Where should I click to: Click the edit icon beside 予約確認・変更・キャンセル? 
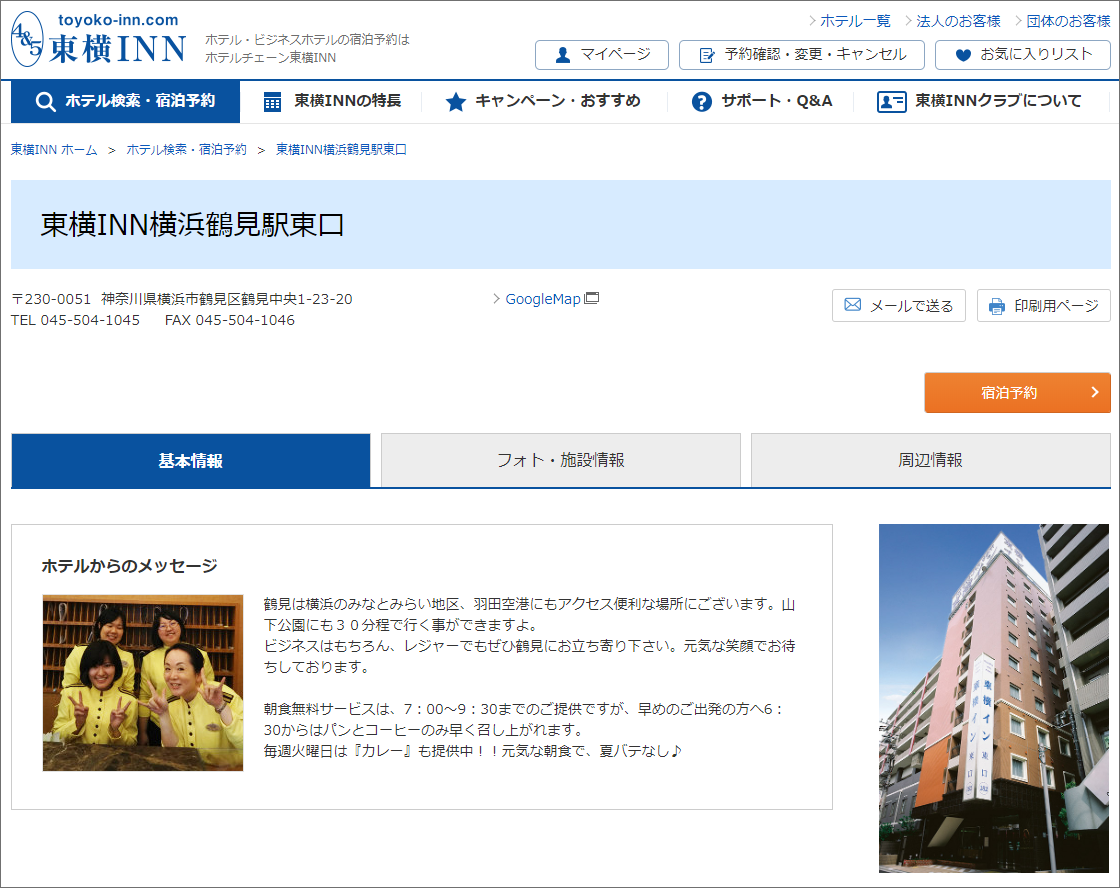tap(706, 55)
